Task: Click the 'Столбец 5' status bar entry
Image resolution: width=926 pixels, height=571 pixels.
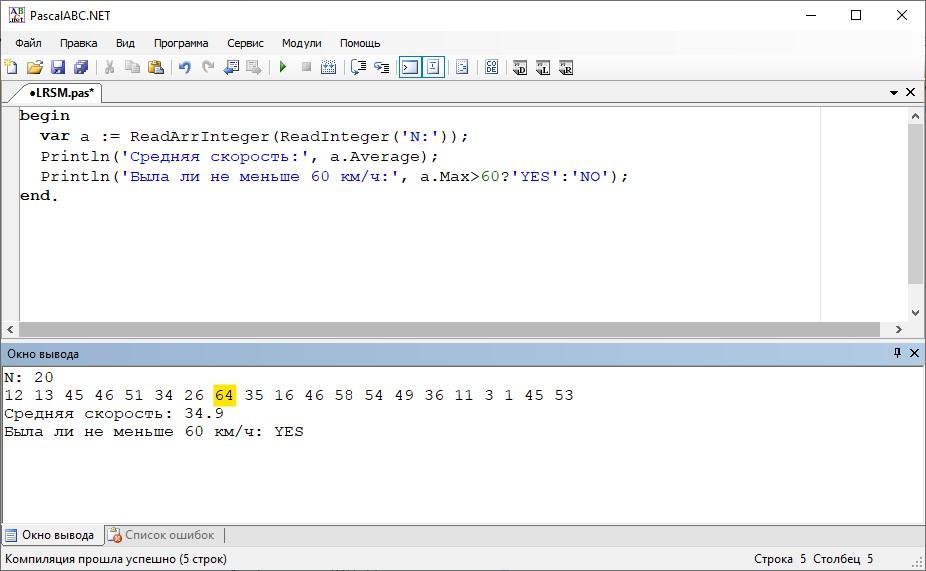Action: tap(843, 559)
